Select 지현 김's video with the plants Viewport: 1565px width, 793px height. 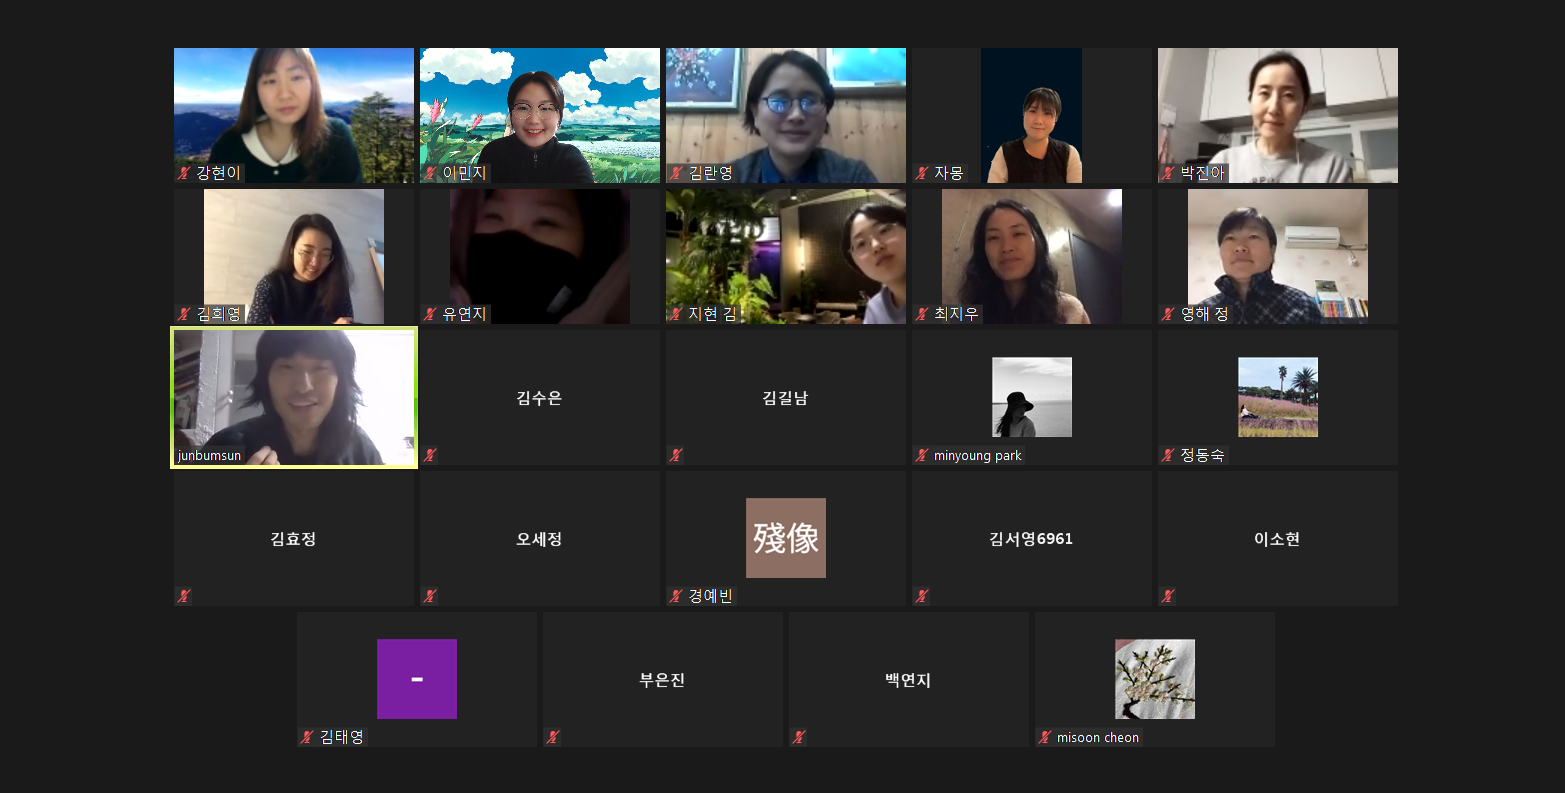coord(786,256)
